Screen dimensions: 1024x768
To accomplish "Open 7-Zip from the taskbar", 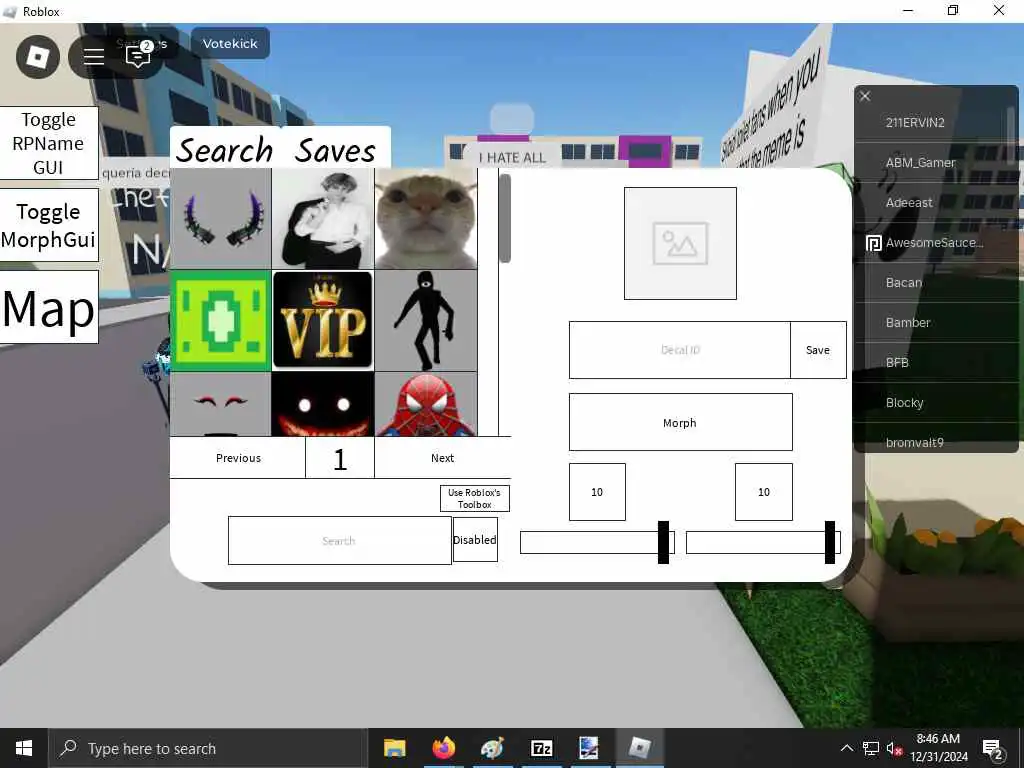I will pyautogui.click(x=541, y=748).
